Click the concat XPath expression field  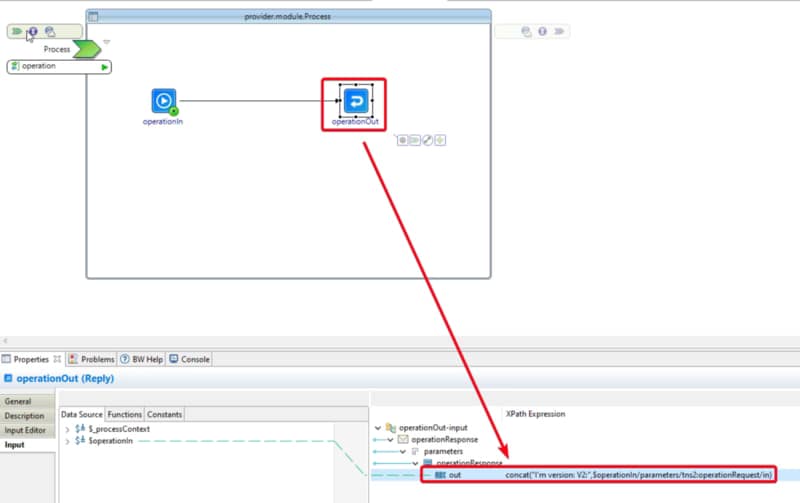[x=638, y=474]
